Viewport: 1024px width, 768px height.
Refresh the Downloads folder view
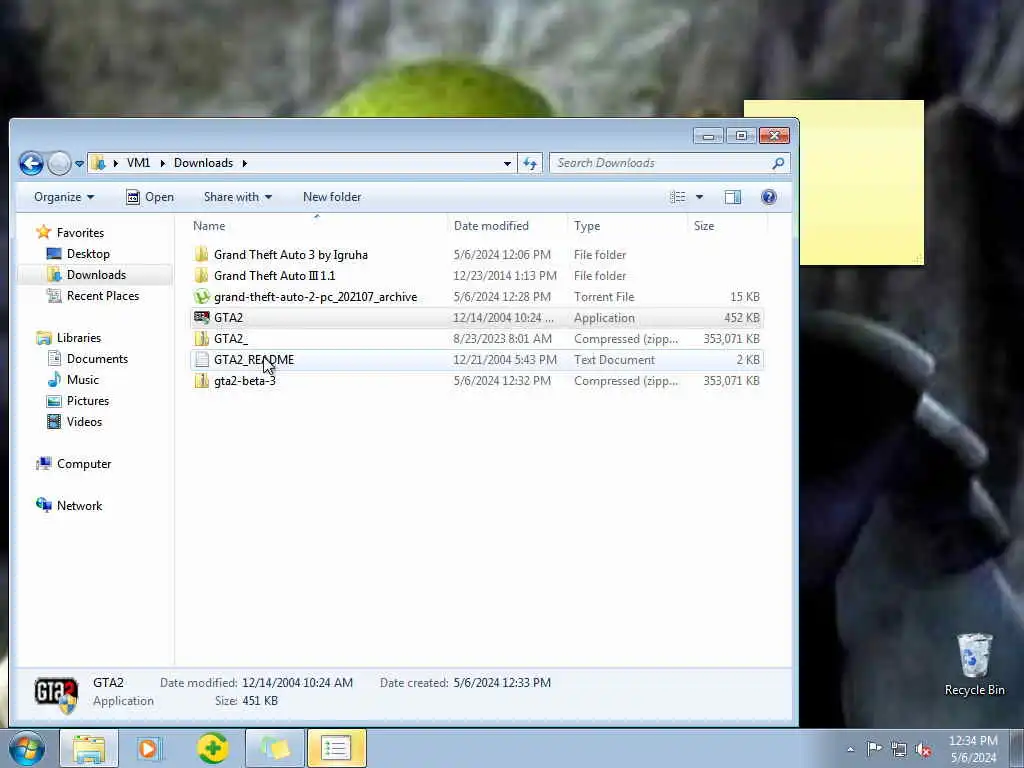point(530,164)
